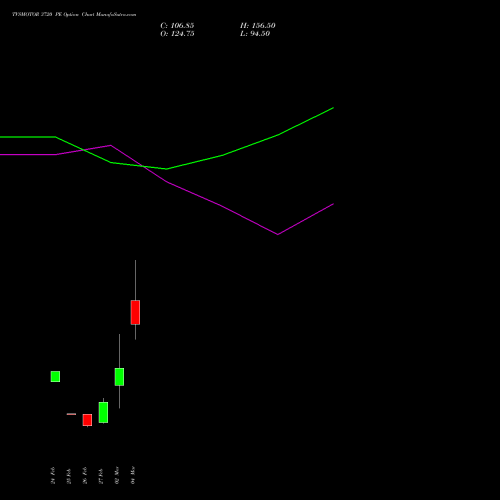The height and width of the screenshot is (500, 500).
Task: Select the close value C: 106.85
Action: pyautogui.click(x=177, y=26)
